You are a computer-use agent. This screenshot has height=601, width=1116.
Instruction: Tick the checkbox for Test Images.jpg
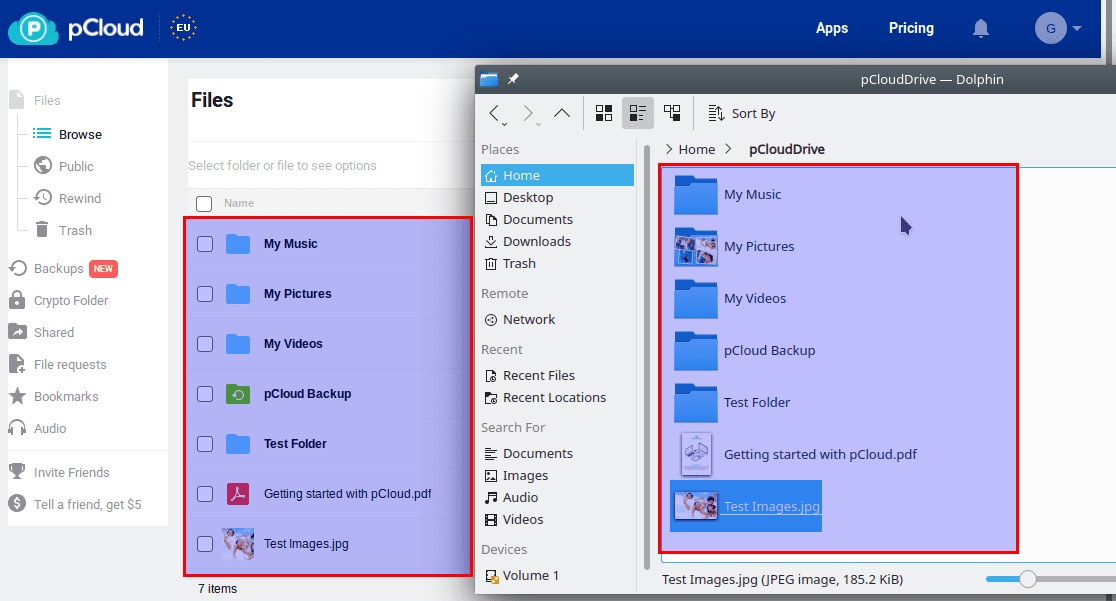coord(205,543)
